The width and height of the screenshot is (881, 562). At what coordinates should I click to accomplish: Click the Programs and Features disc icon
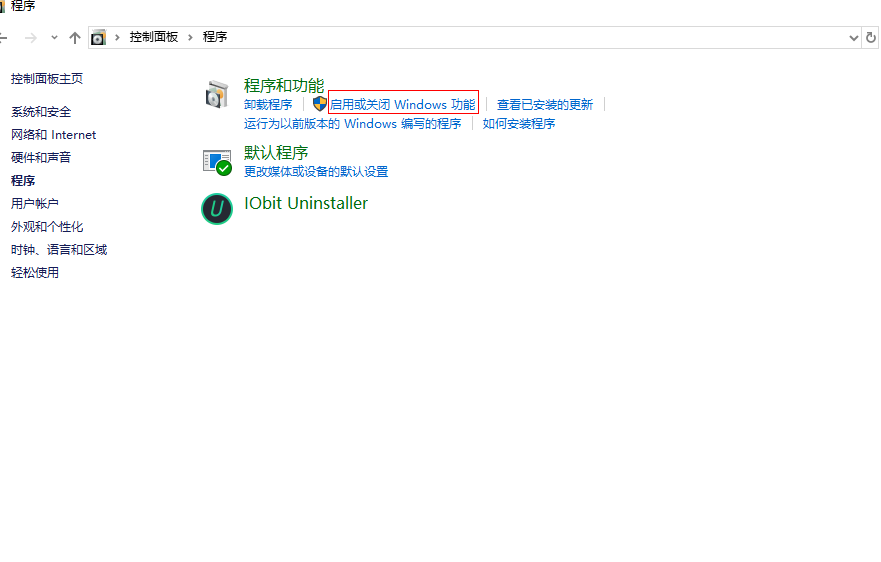[217, 94]
